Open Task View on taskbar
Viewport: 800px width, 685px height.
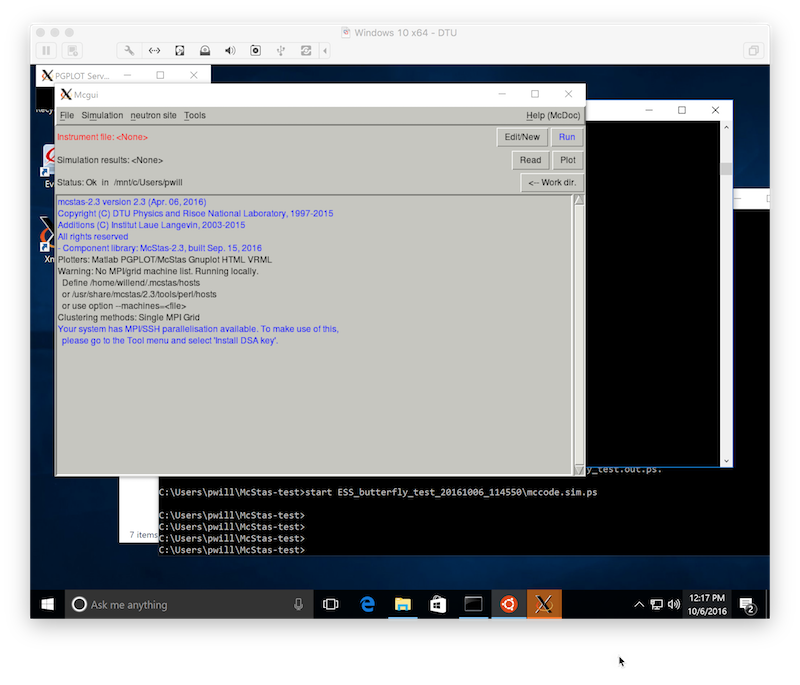tap(331, 605)
